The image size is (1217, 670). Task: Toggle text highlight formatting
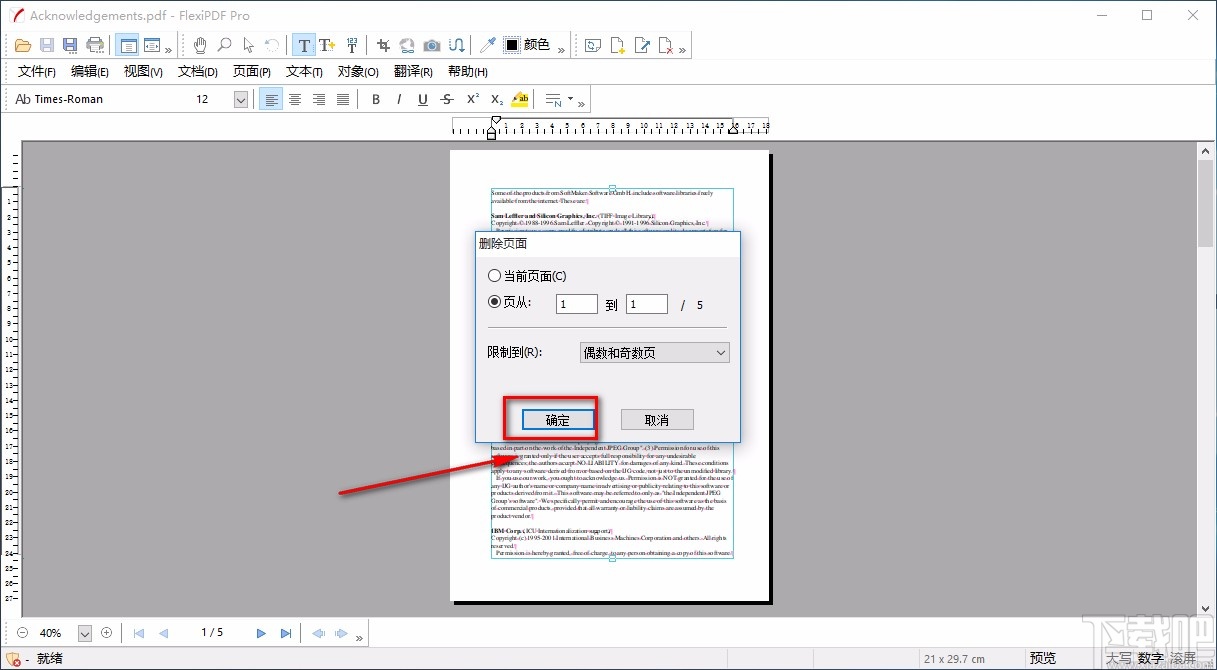(519, 99)
